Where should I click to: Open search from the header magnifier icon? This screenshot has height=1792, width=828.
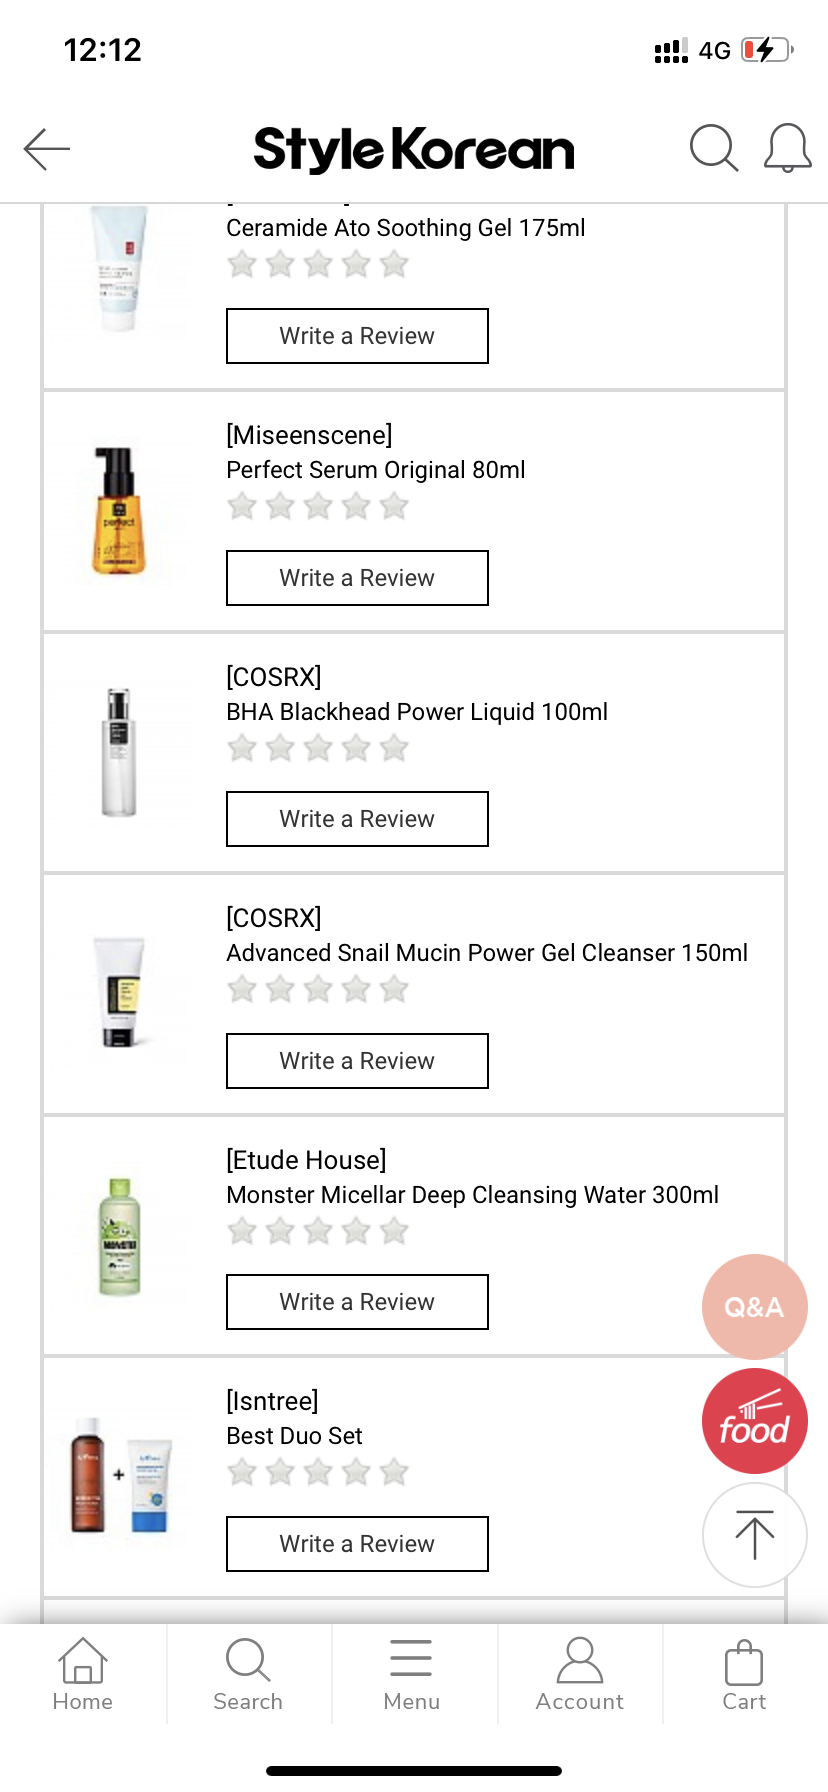tap(713, 149)
